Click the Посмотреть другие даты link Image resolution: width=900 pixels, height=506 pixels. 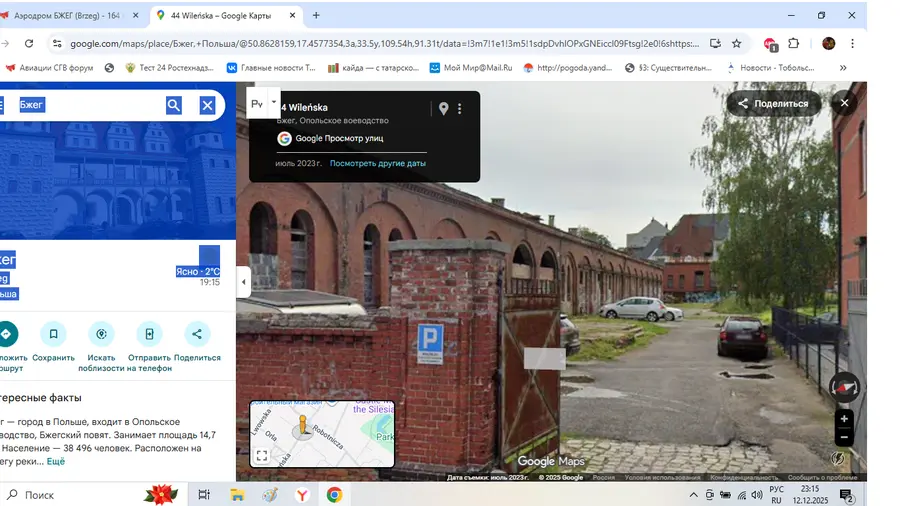point(378,163)
